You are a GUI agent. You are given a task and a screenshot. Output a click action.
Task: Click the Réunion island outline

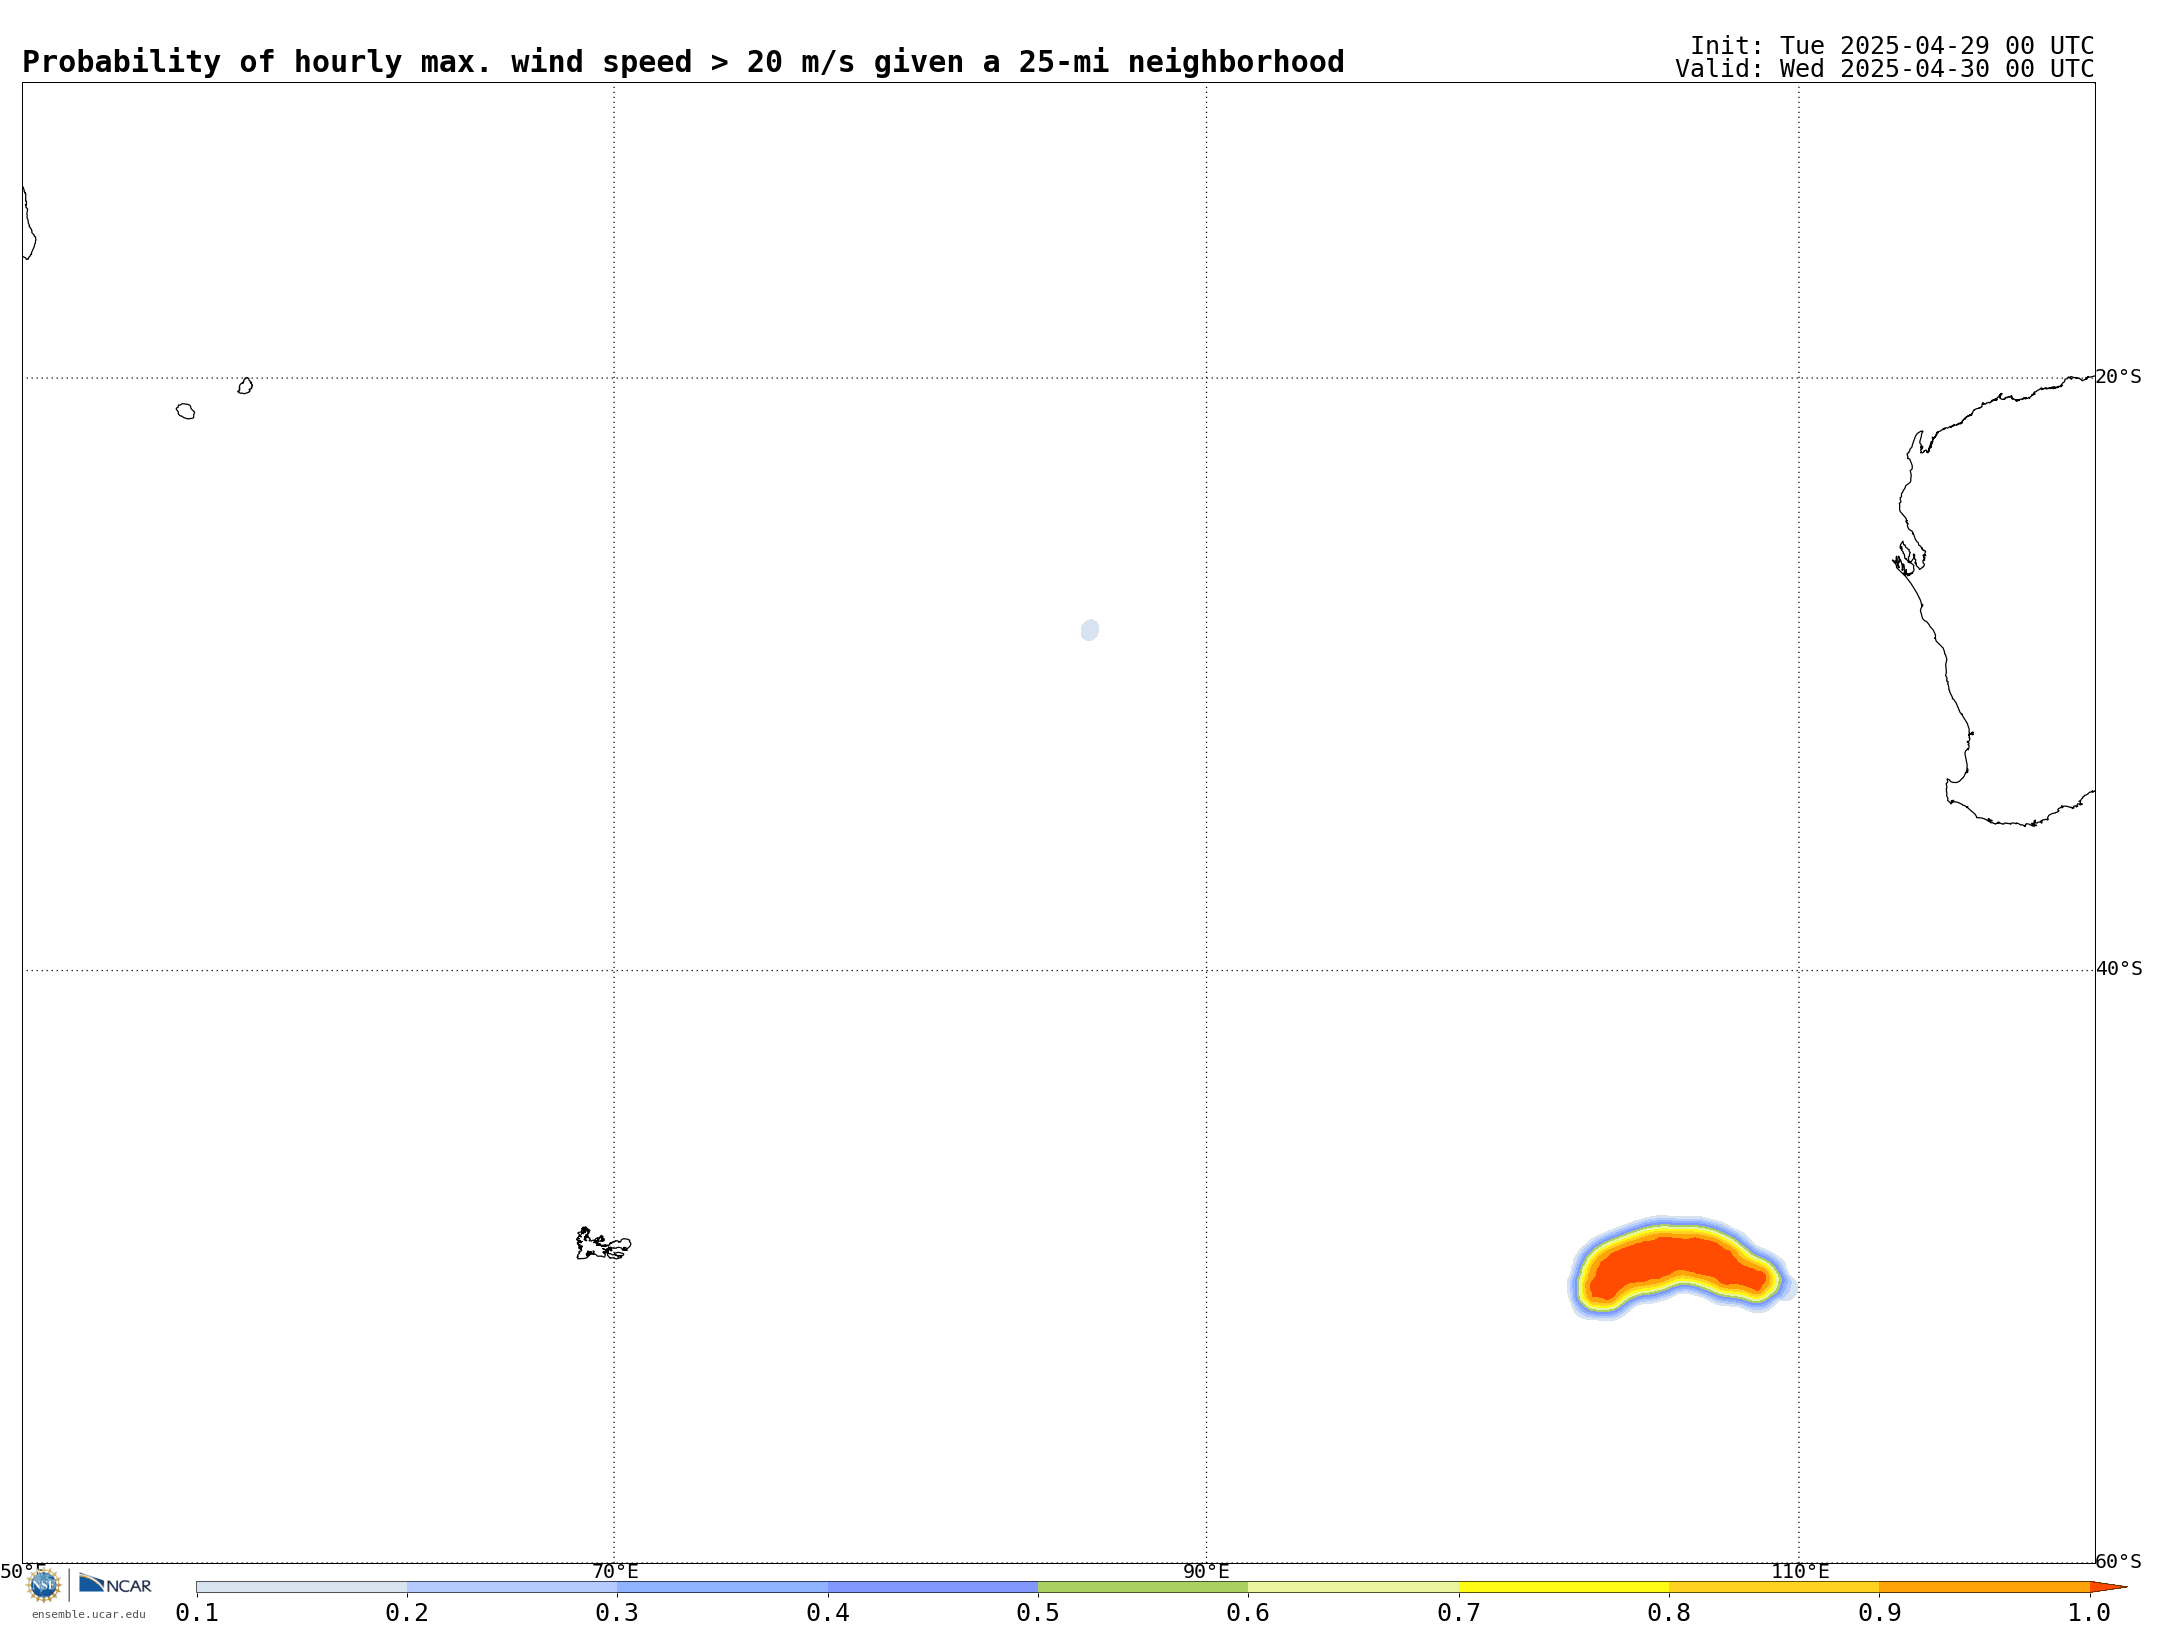pos(185,411)
